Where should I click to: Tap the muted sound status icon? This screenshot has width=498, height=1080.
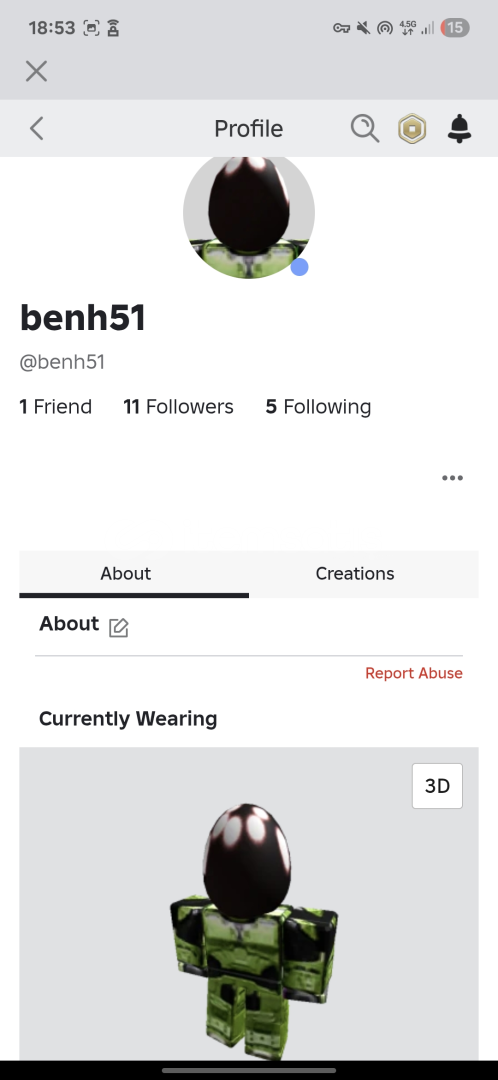[364, 28]
